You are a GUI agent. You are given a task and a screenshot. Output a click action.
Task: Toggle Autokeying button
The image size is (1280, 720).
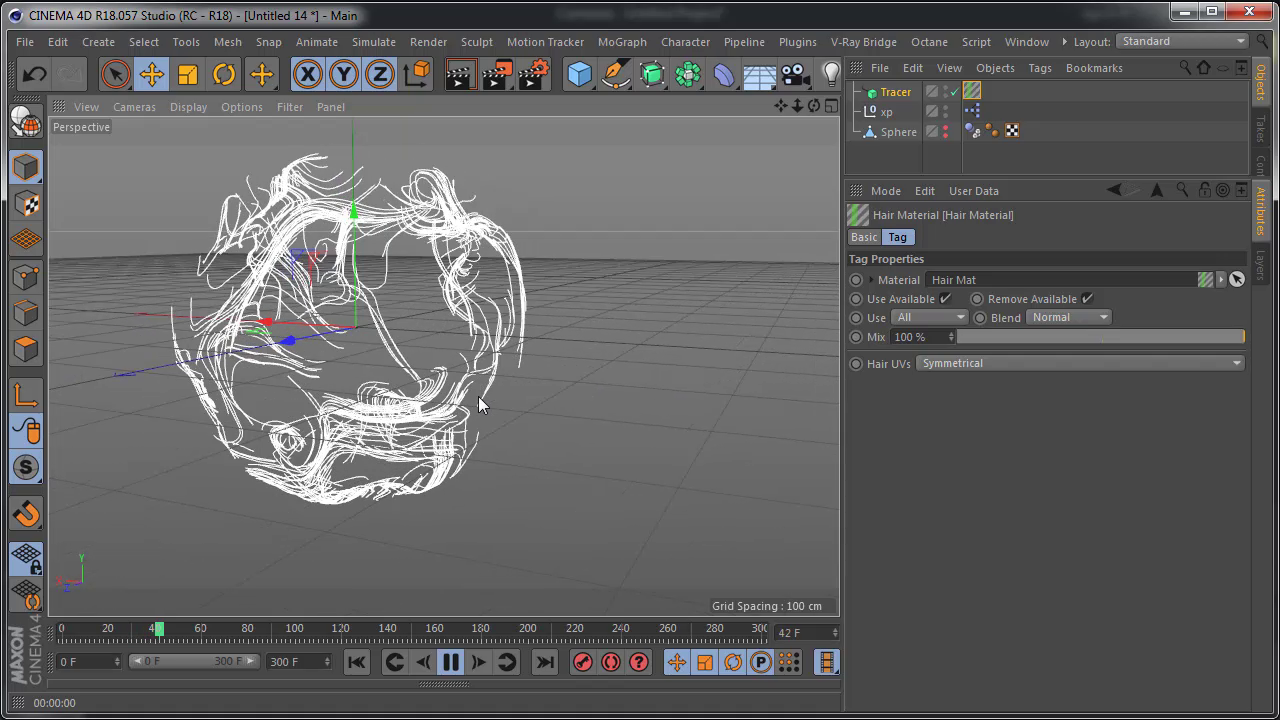pyautogui.click(x=610, y=662)
